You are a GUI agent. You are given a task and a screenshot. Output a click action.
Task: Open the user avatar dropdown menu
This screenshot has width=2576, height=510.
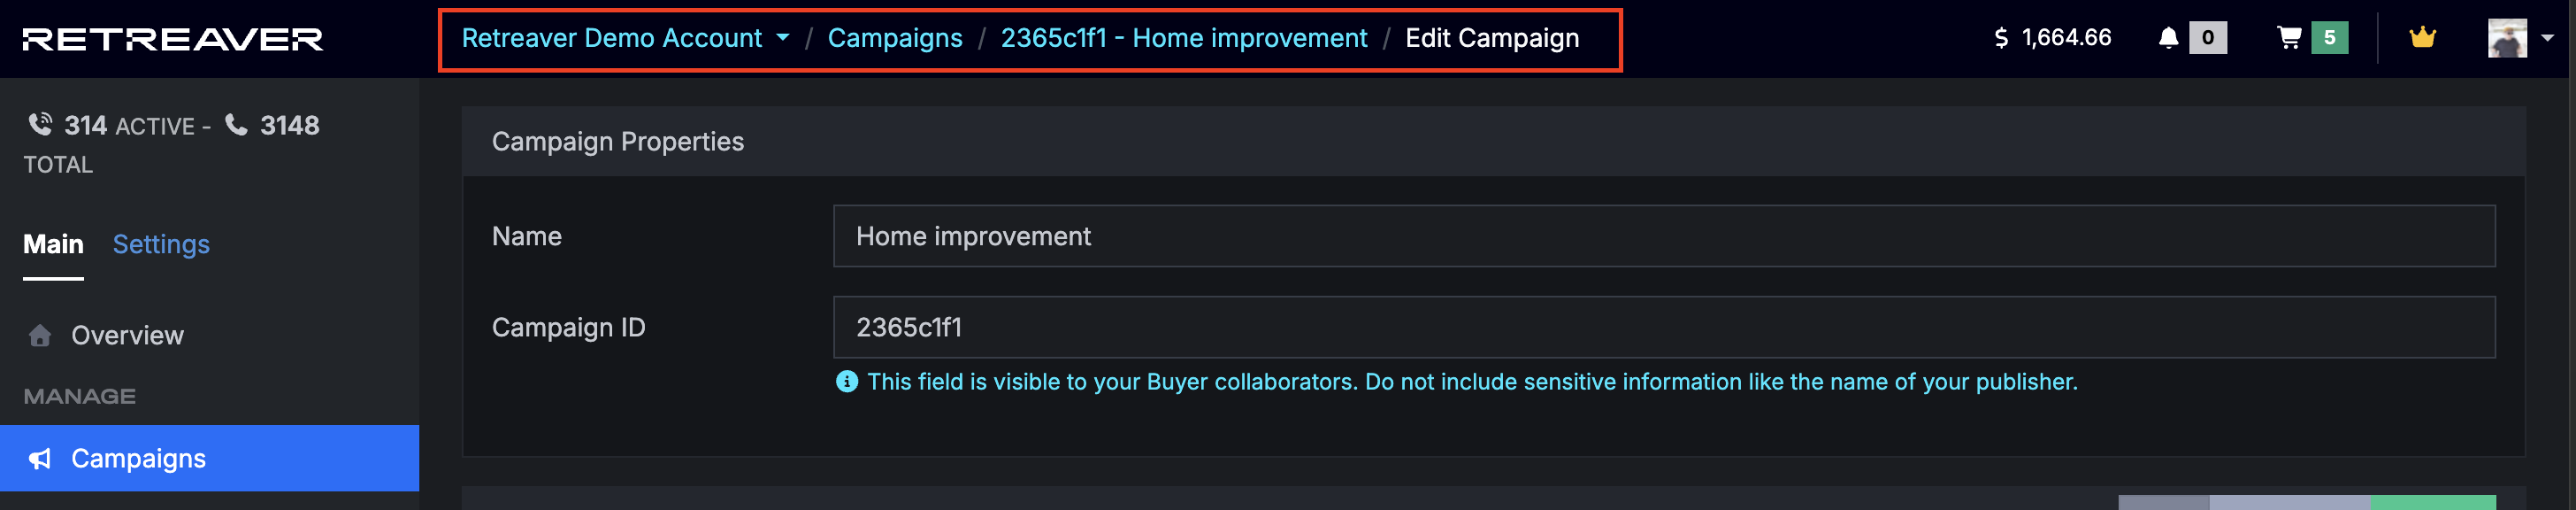click(x=2547, y=38)
